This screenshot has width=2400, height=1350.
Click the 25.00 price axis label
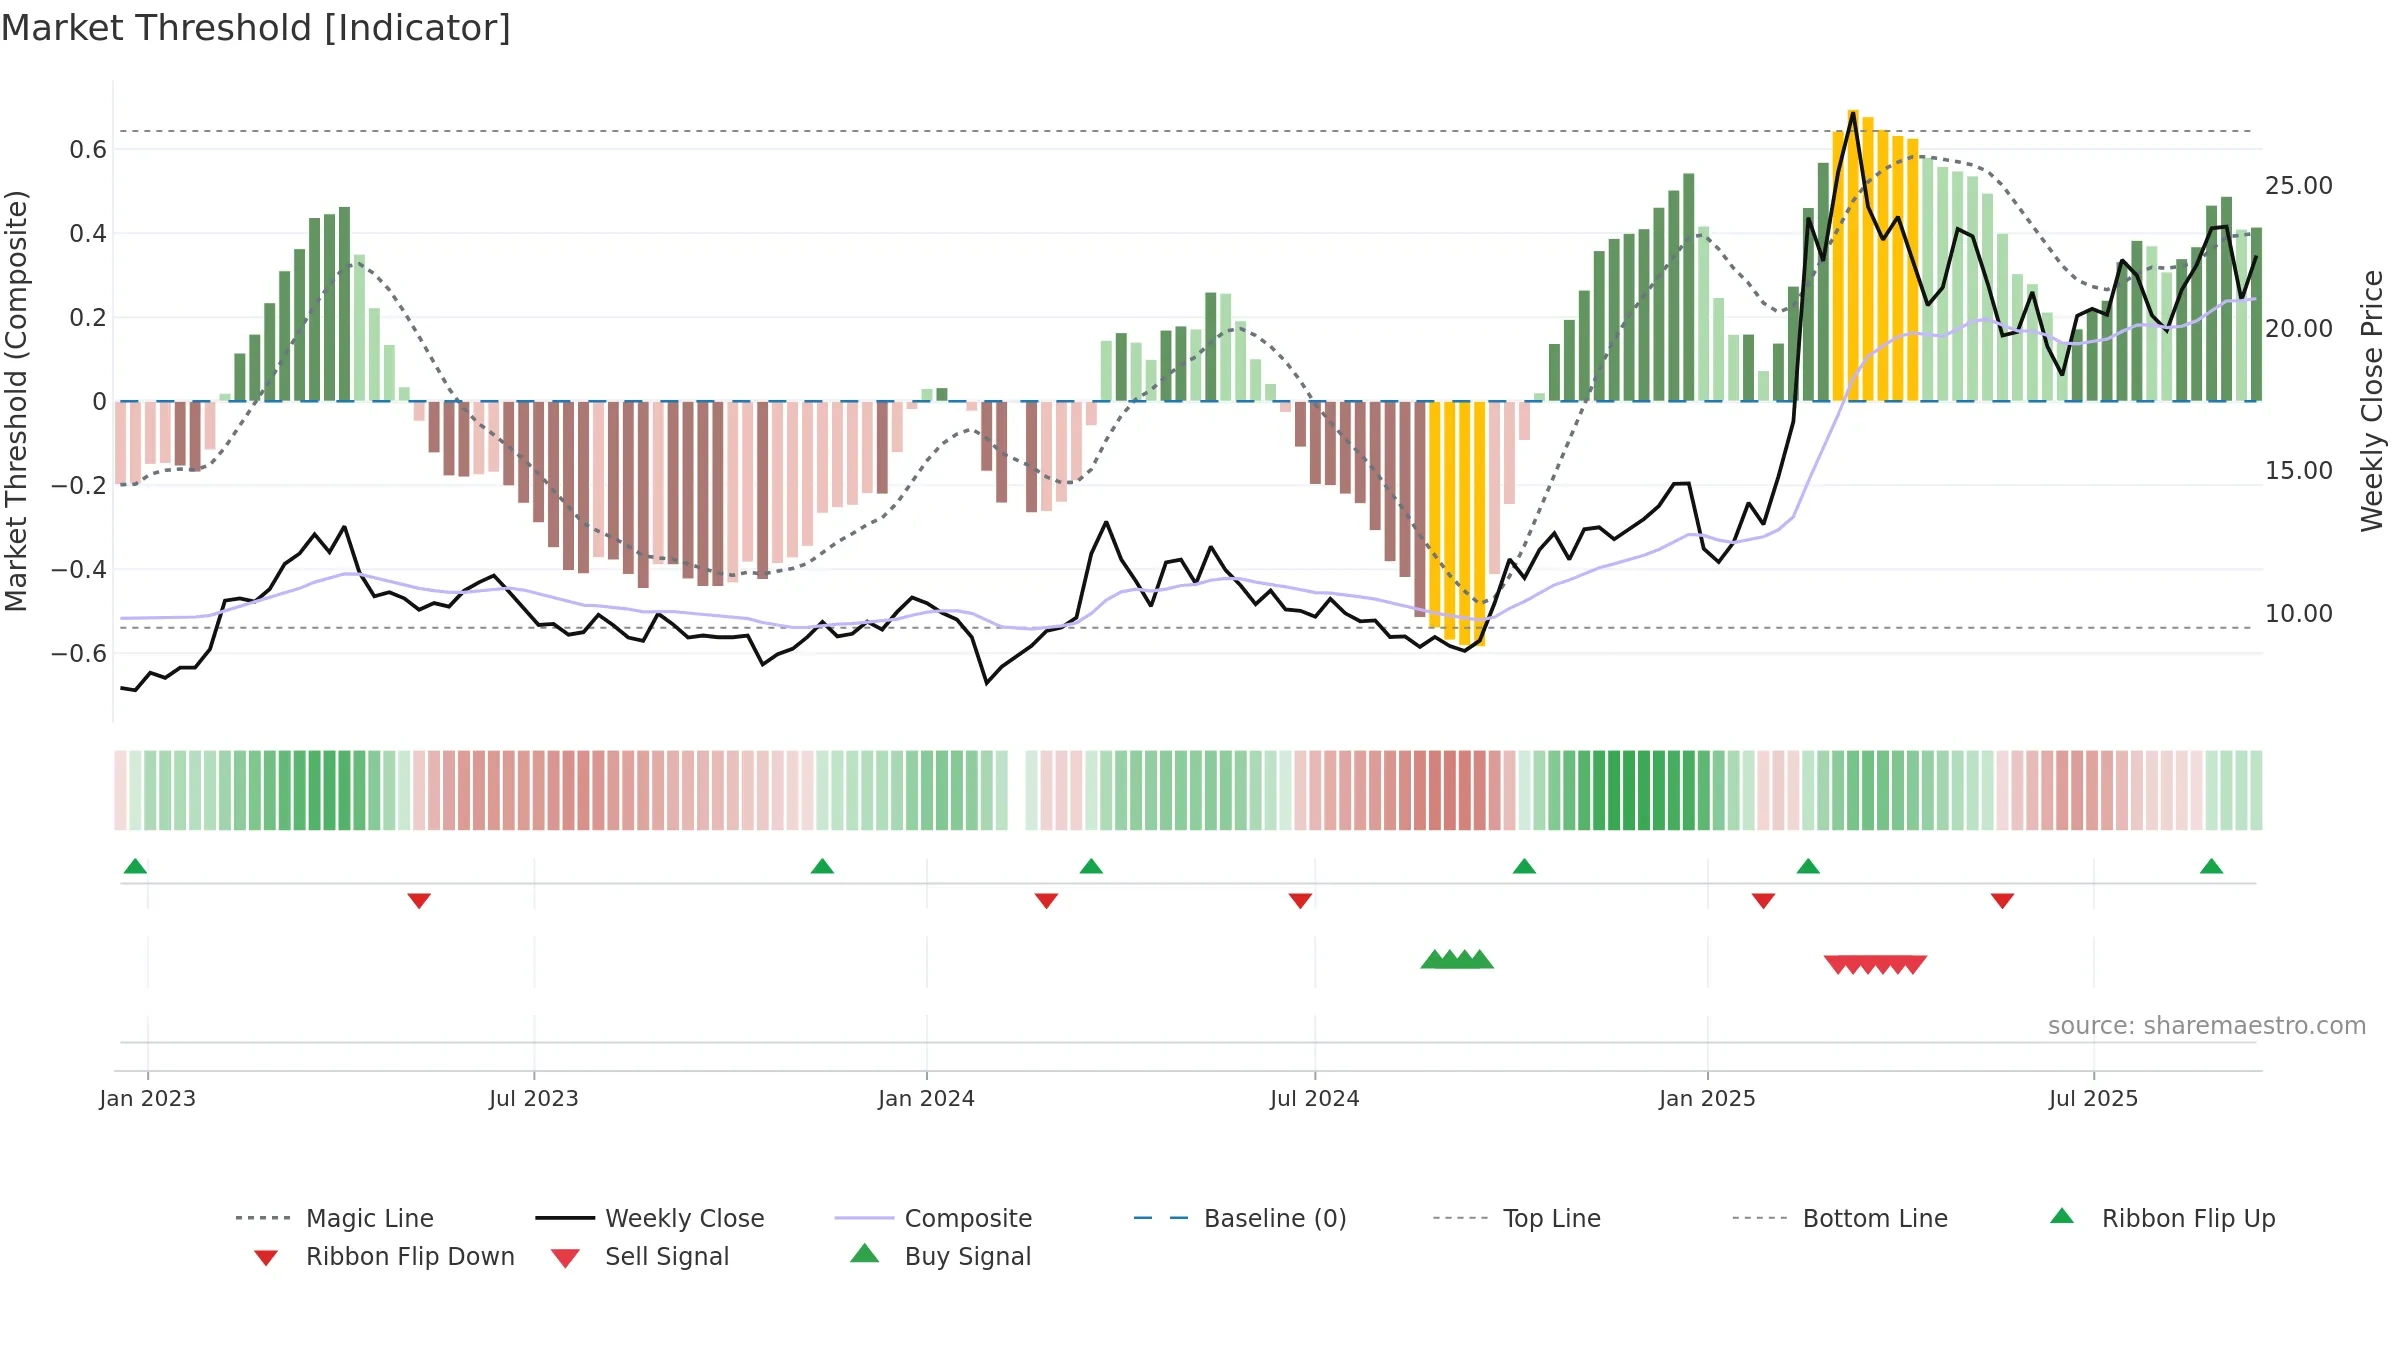(x=2298, y=186)
